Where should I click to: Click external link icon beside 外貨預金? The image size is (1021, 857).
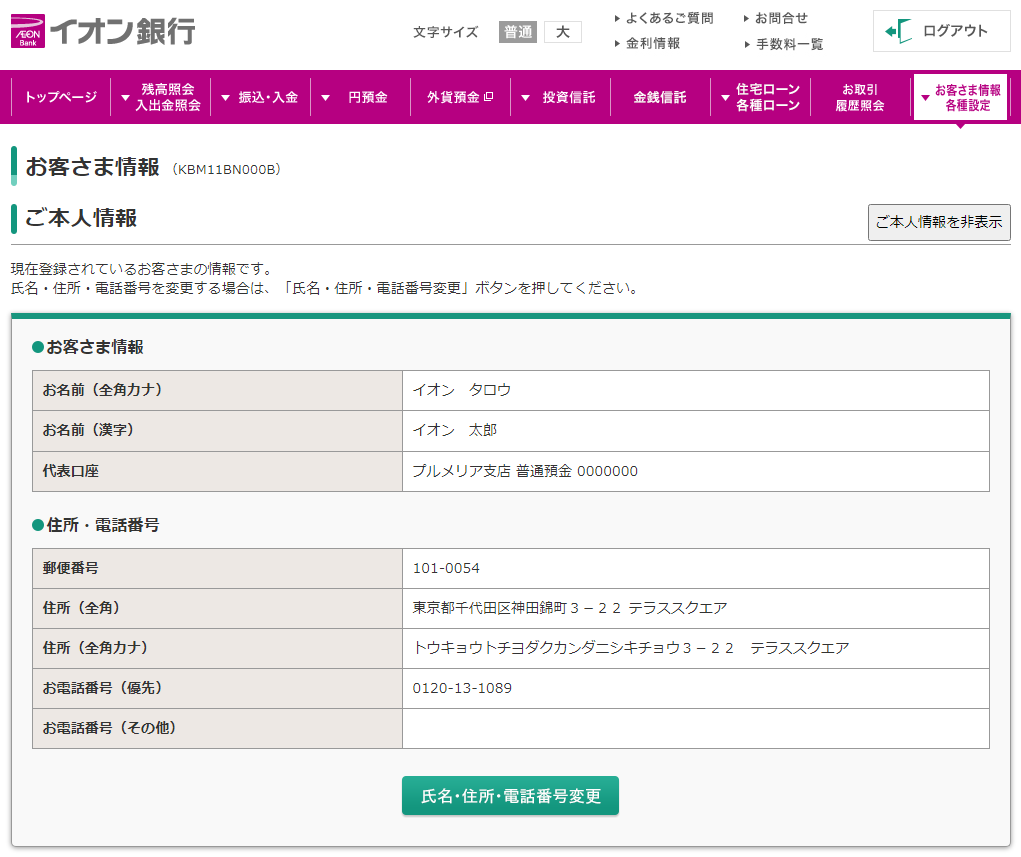(x=489, y=97)
